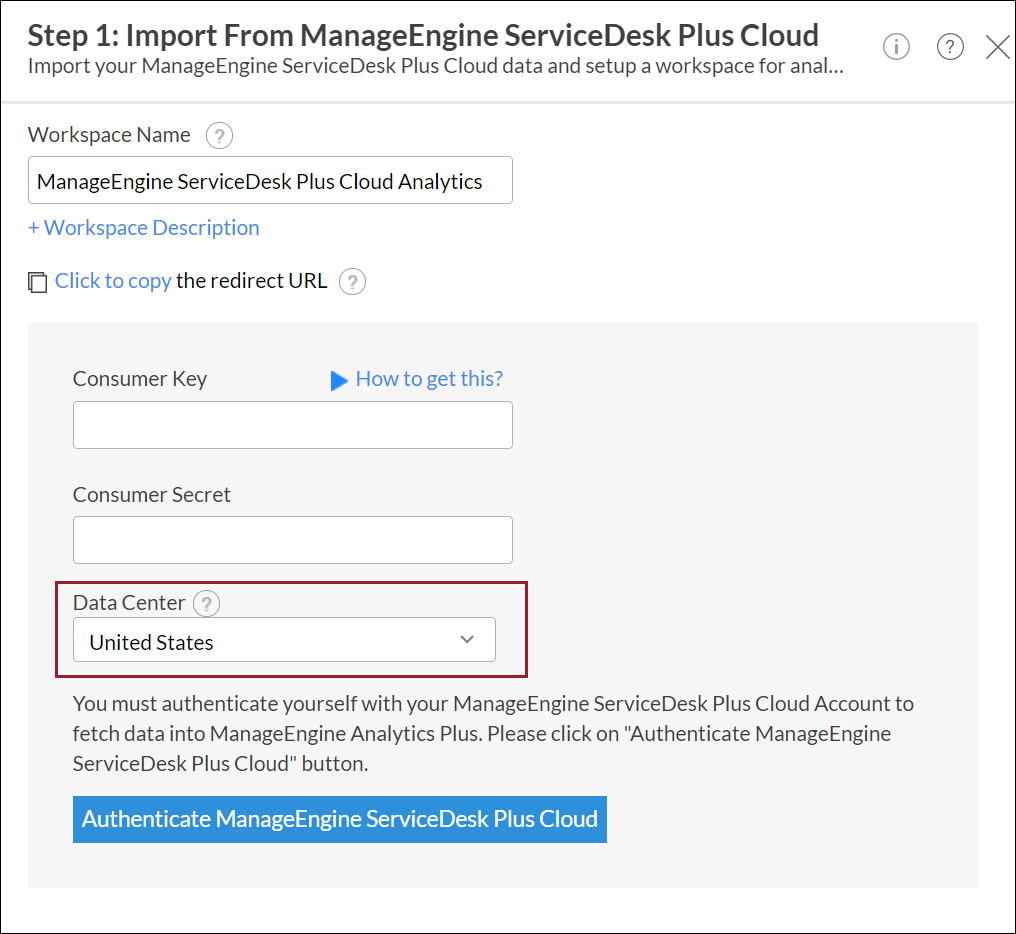1016x934 pixels.
Task: Focus the Consumer Key input field
Action: coord(293,425)
